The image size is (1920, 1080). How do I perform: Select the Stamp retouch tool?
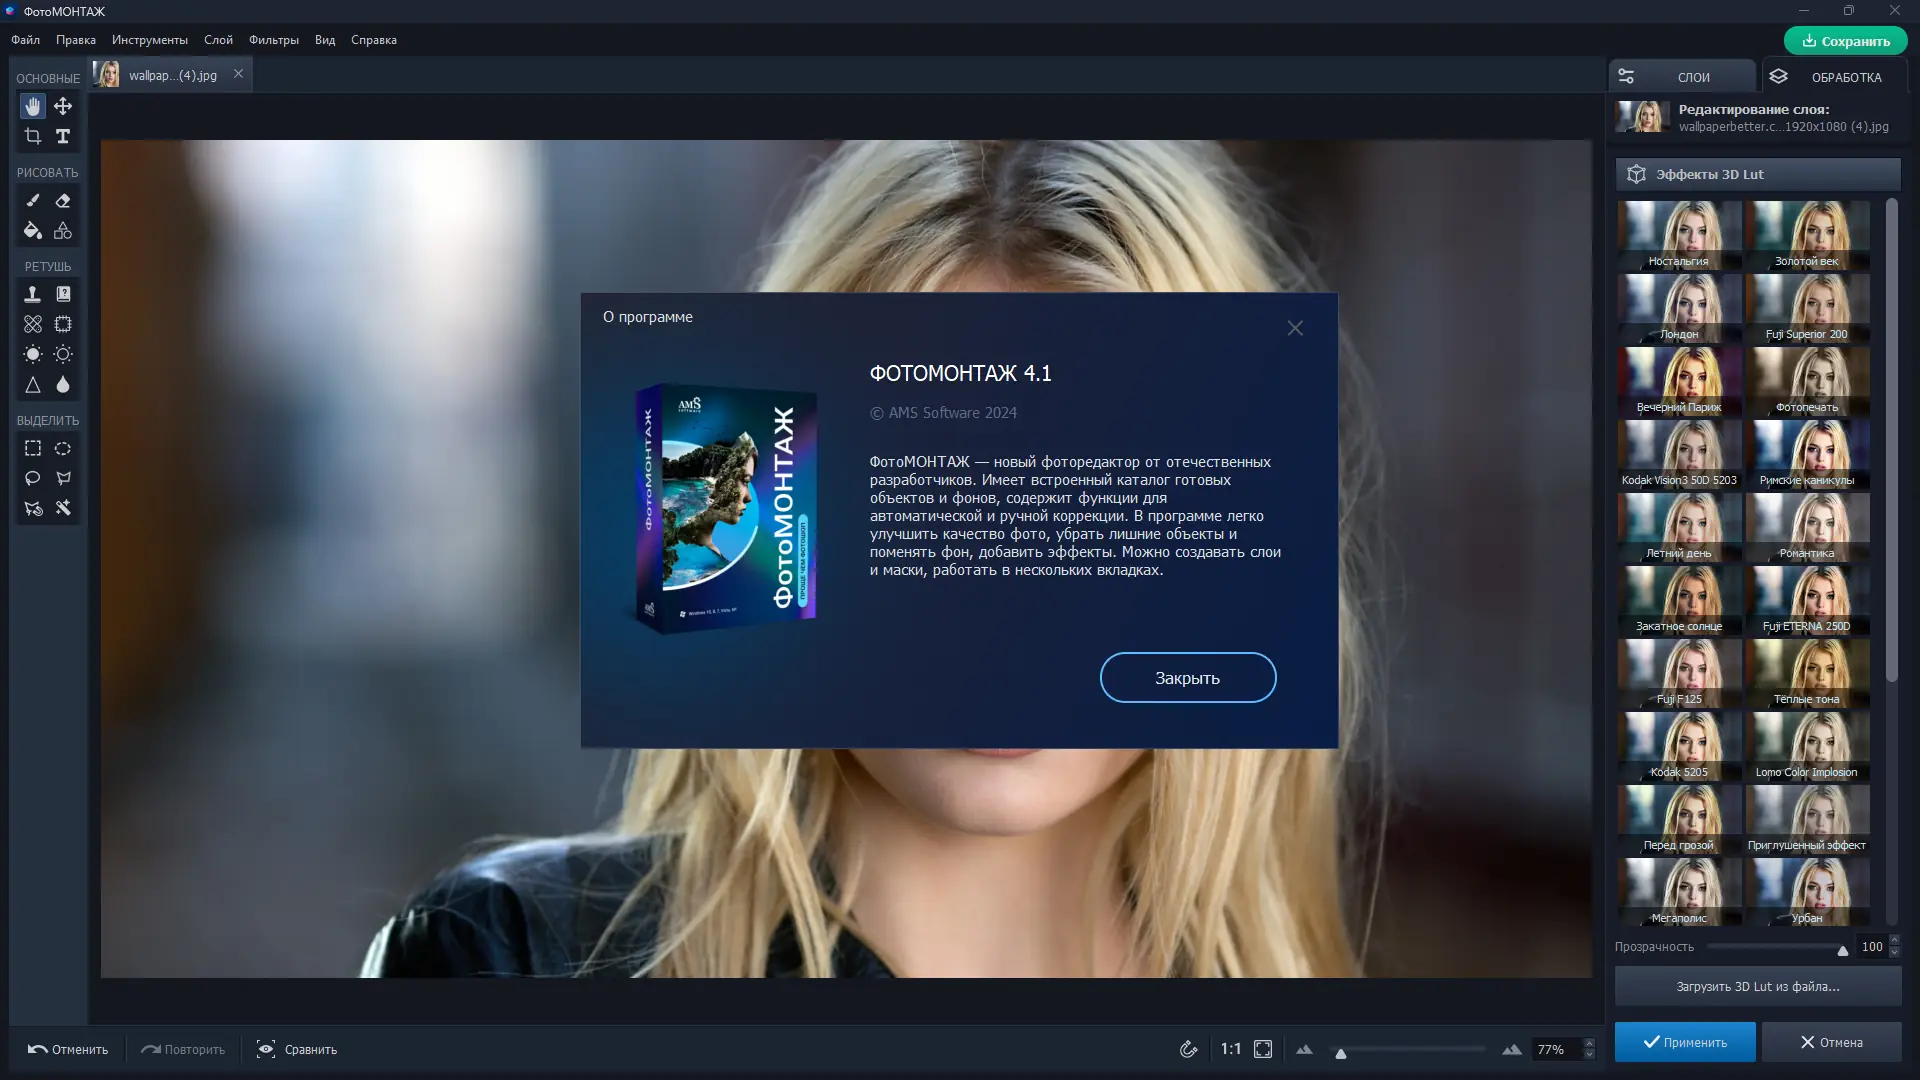pyautogui.click(x=33, y=294)
